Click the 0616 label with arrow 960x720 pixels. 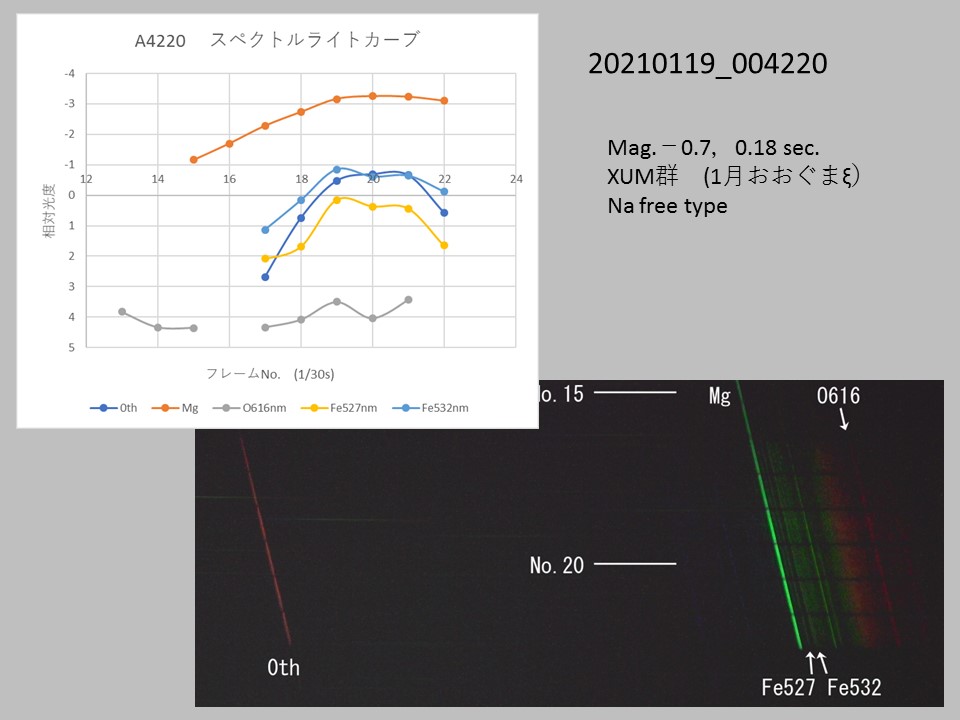click(836, 397)
